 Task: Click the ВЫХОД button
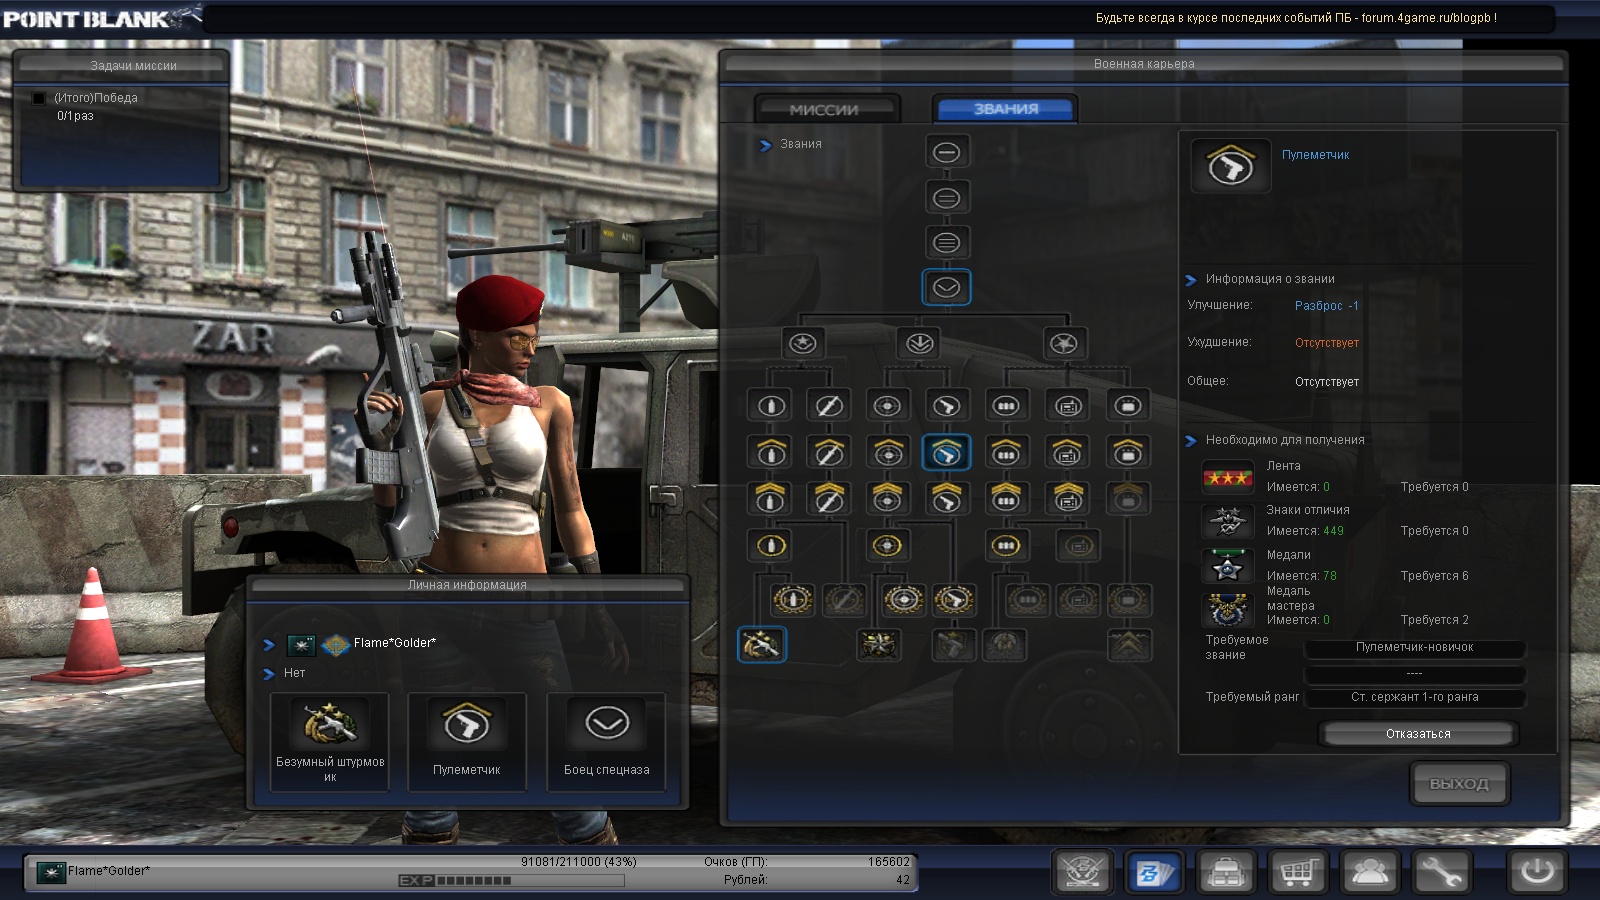coord(1459,783)
